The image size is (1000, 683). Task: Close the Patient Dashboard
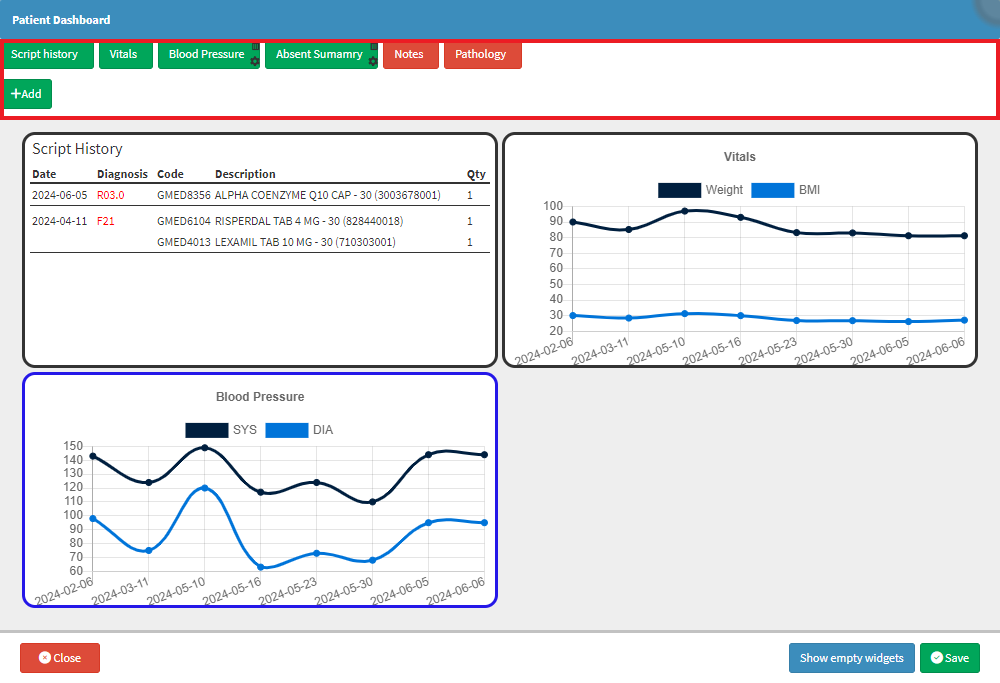[60, 658]
